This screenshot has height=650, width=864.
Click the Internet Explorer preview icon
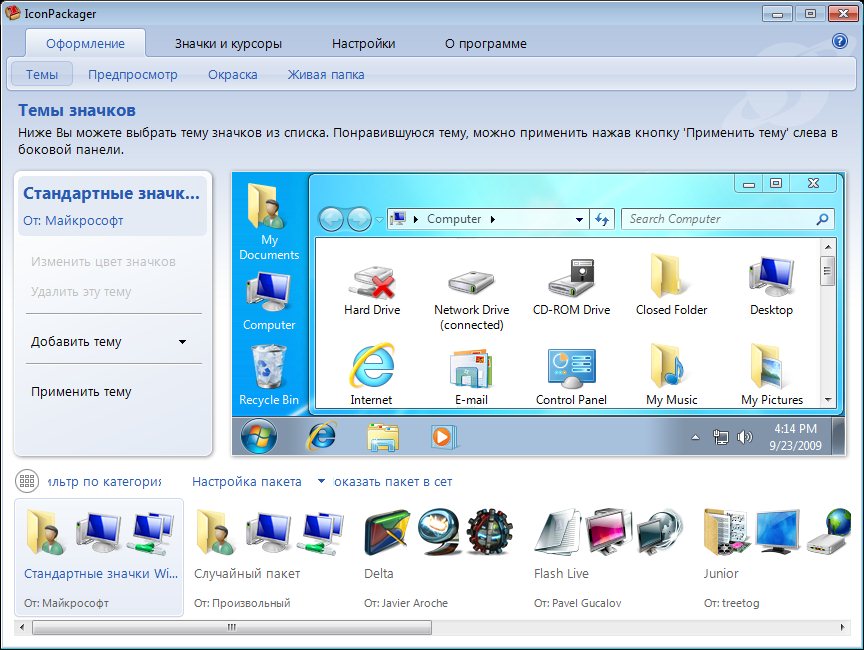371,367
